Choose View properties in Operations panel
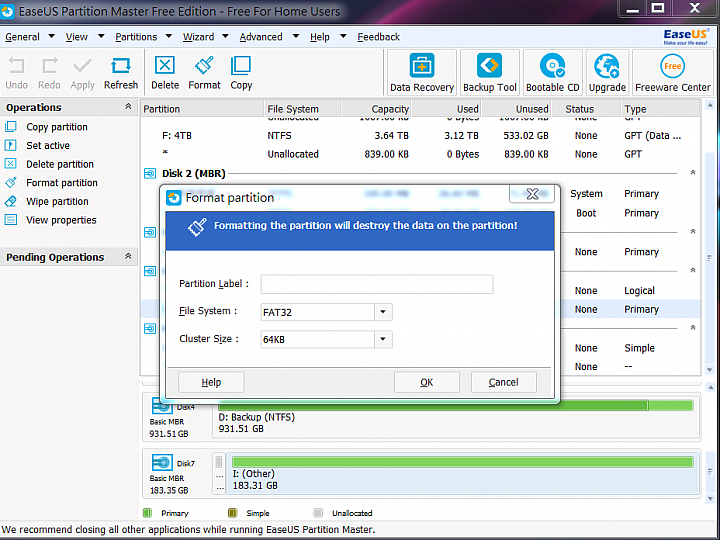This screenshot has width=720, height=540. pyautogui.click(x=61, y=220)
